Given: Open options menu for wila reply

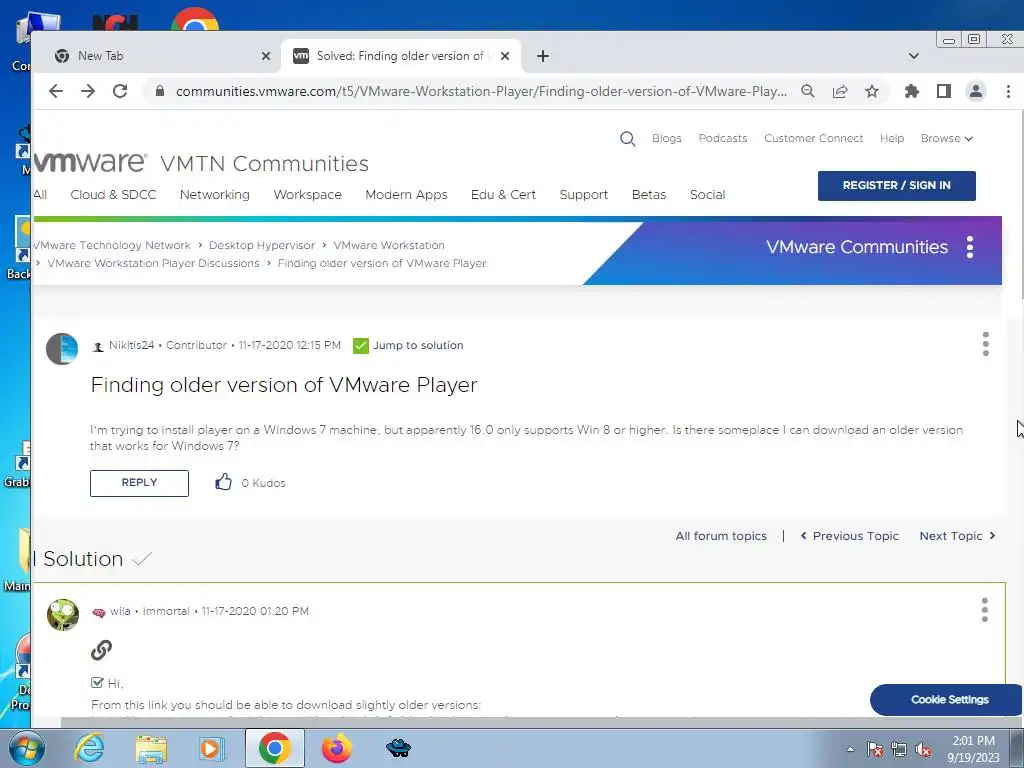Looking at the screenshot, I should (985, 610).
